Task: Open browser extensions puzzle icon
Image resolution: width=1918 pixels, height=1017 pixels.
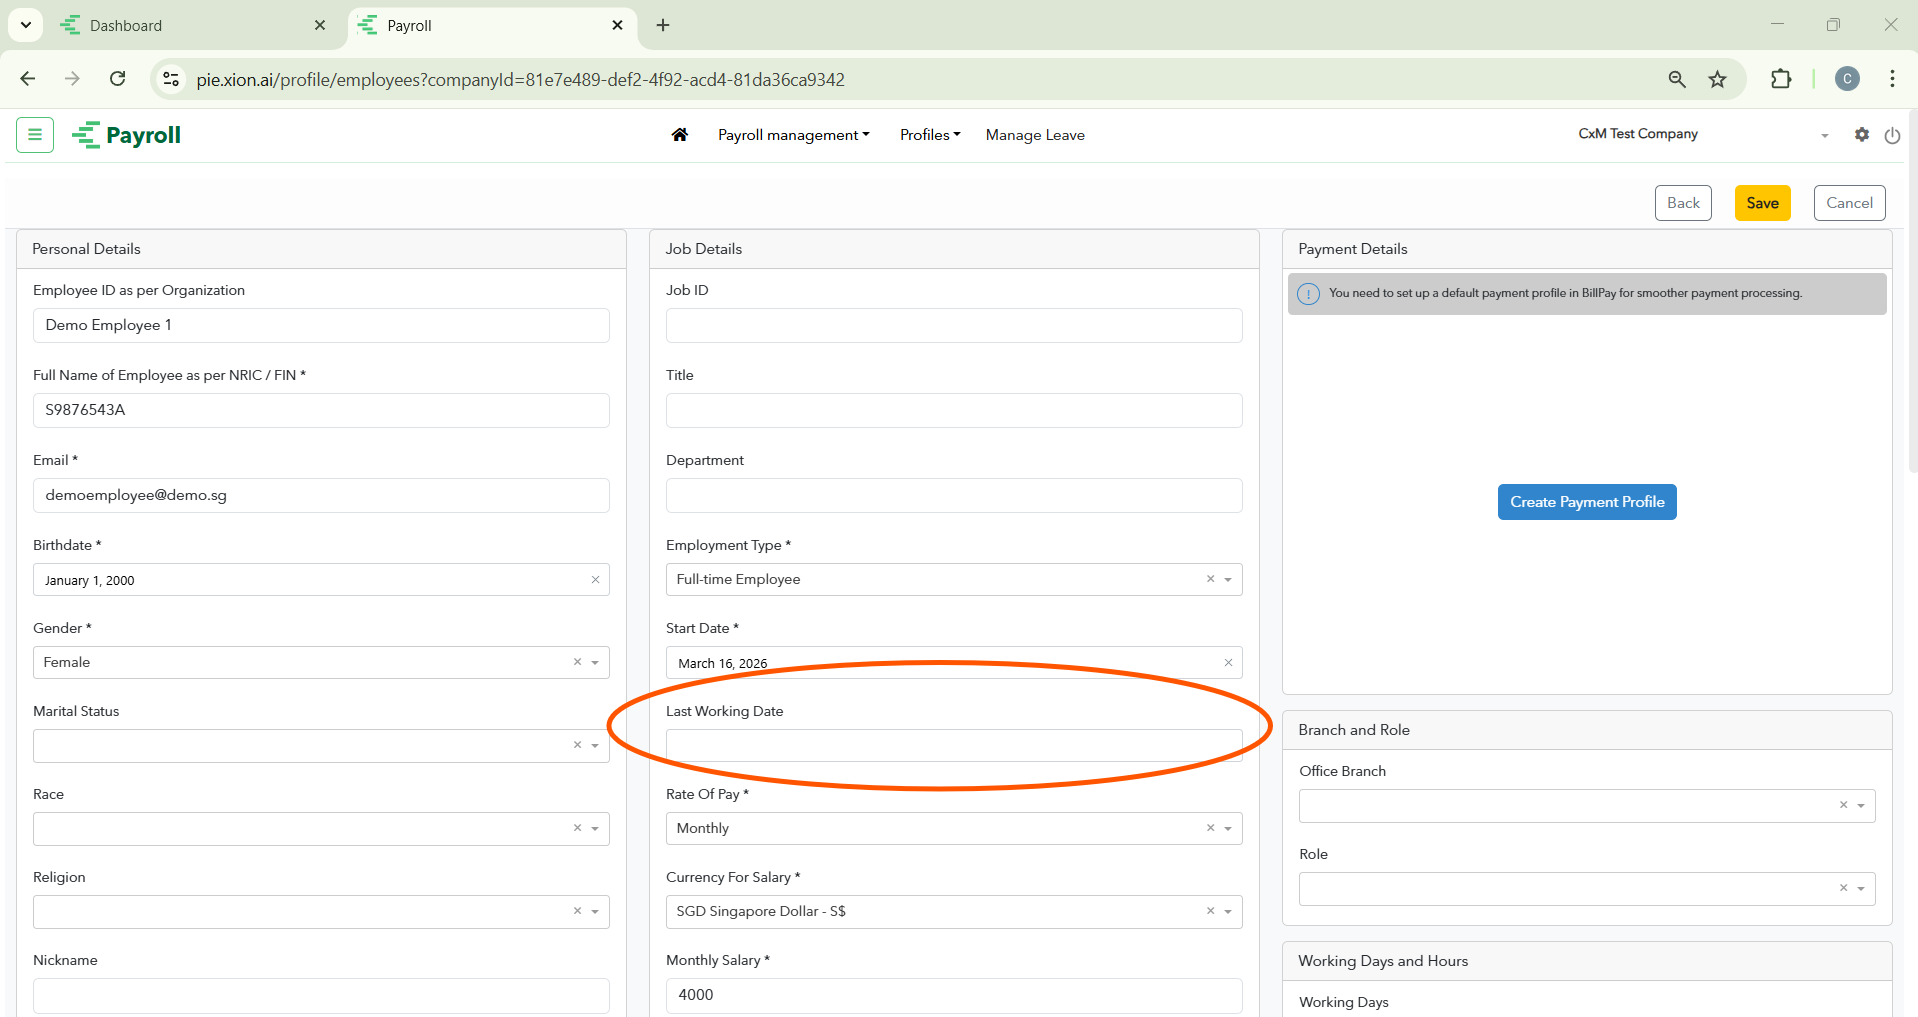Action: coord(1780,79)
